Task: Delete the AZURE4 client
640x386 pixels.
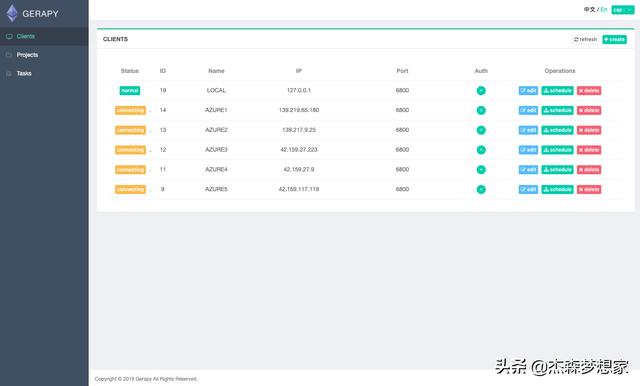Action: (589, 170)
